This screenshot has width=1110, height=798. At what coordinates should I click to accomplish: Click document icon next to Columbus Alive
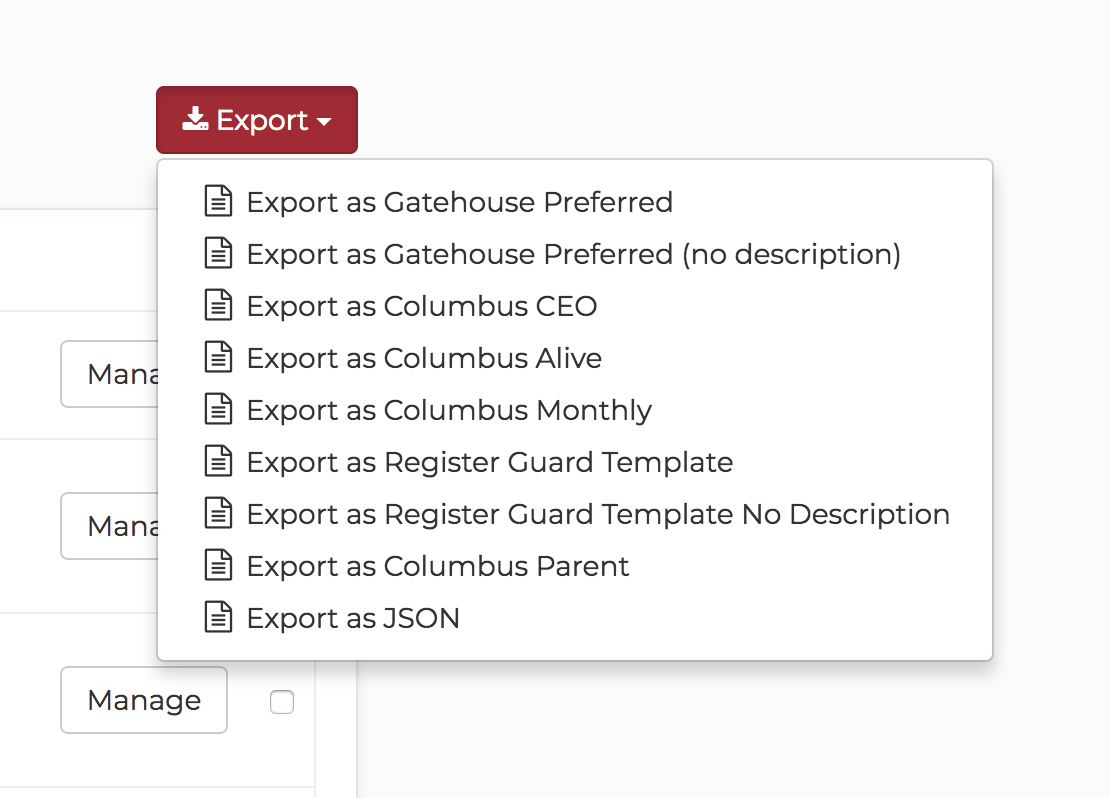(218, 357)
